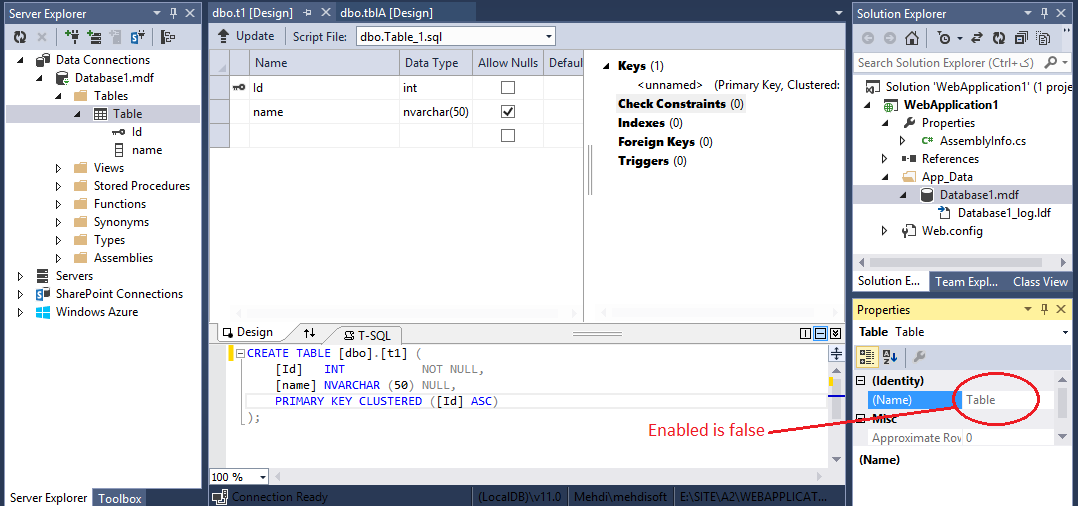
Task: Click the horizontal split icon in designer
Action: tap(820, 333)
